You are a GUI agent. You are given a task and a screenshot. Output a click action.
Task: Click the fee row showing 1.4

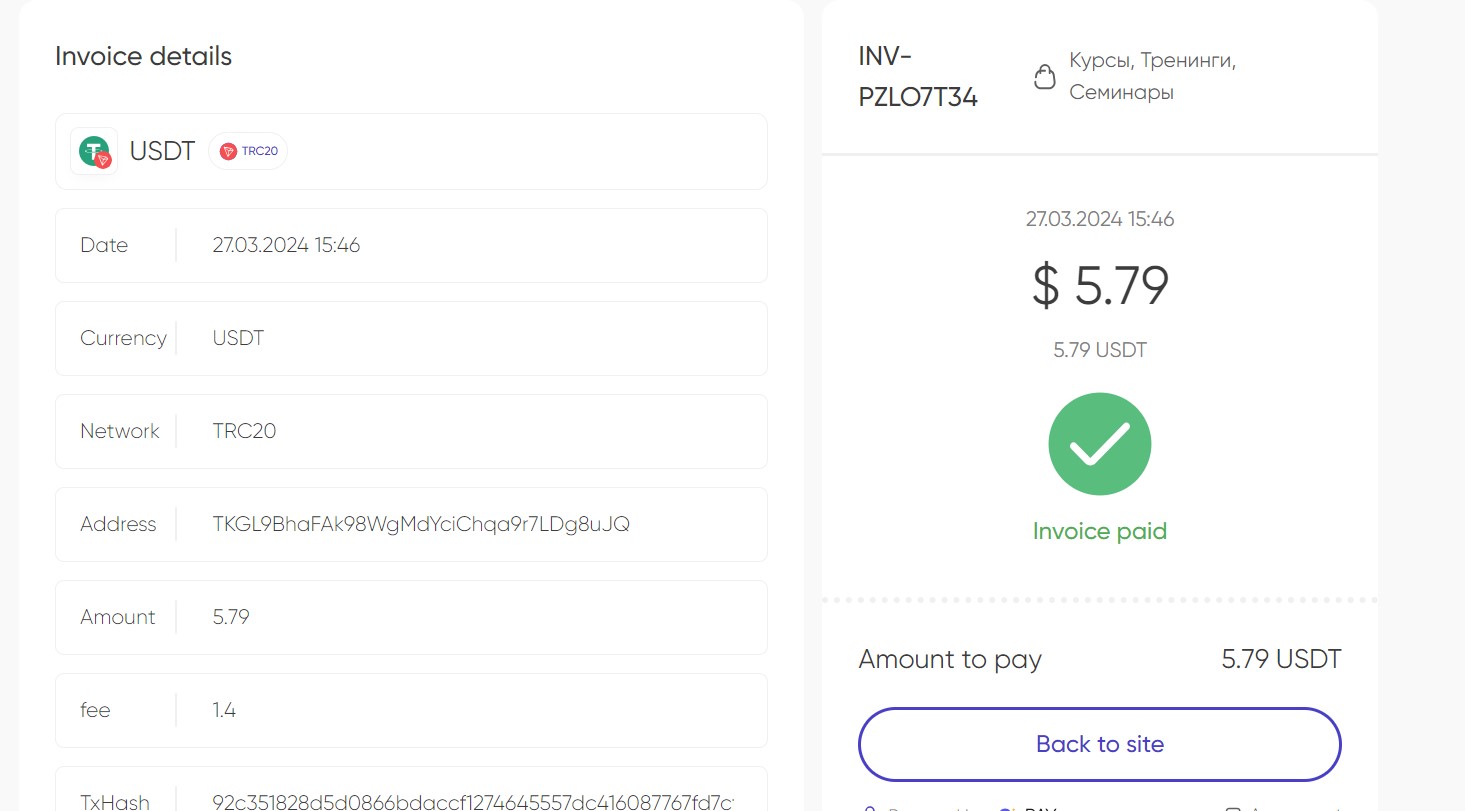pyautogui.click(x=411, y=710)
